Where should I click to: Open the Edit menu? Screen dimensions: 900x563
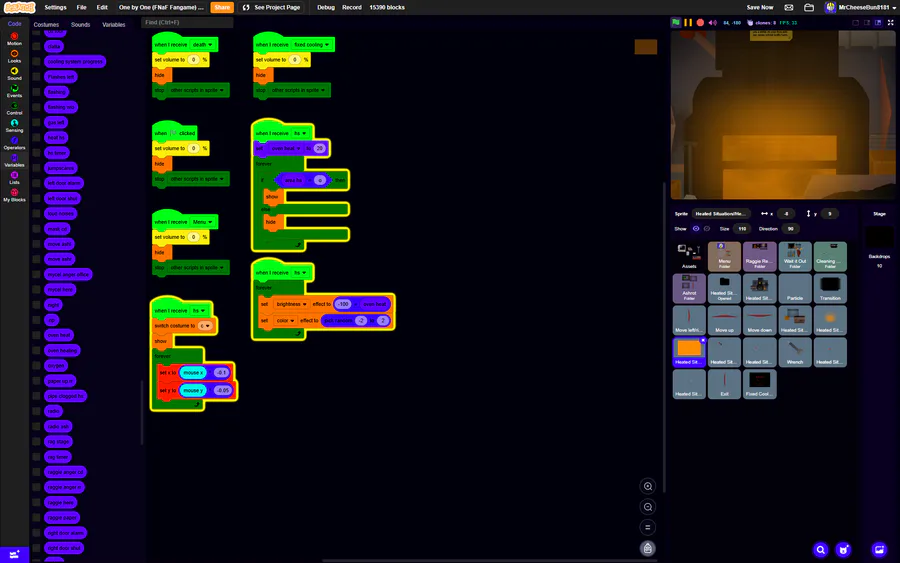pos(102,7)
